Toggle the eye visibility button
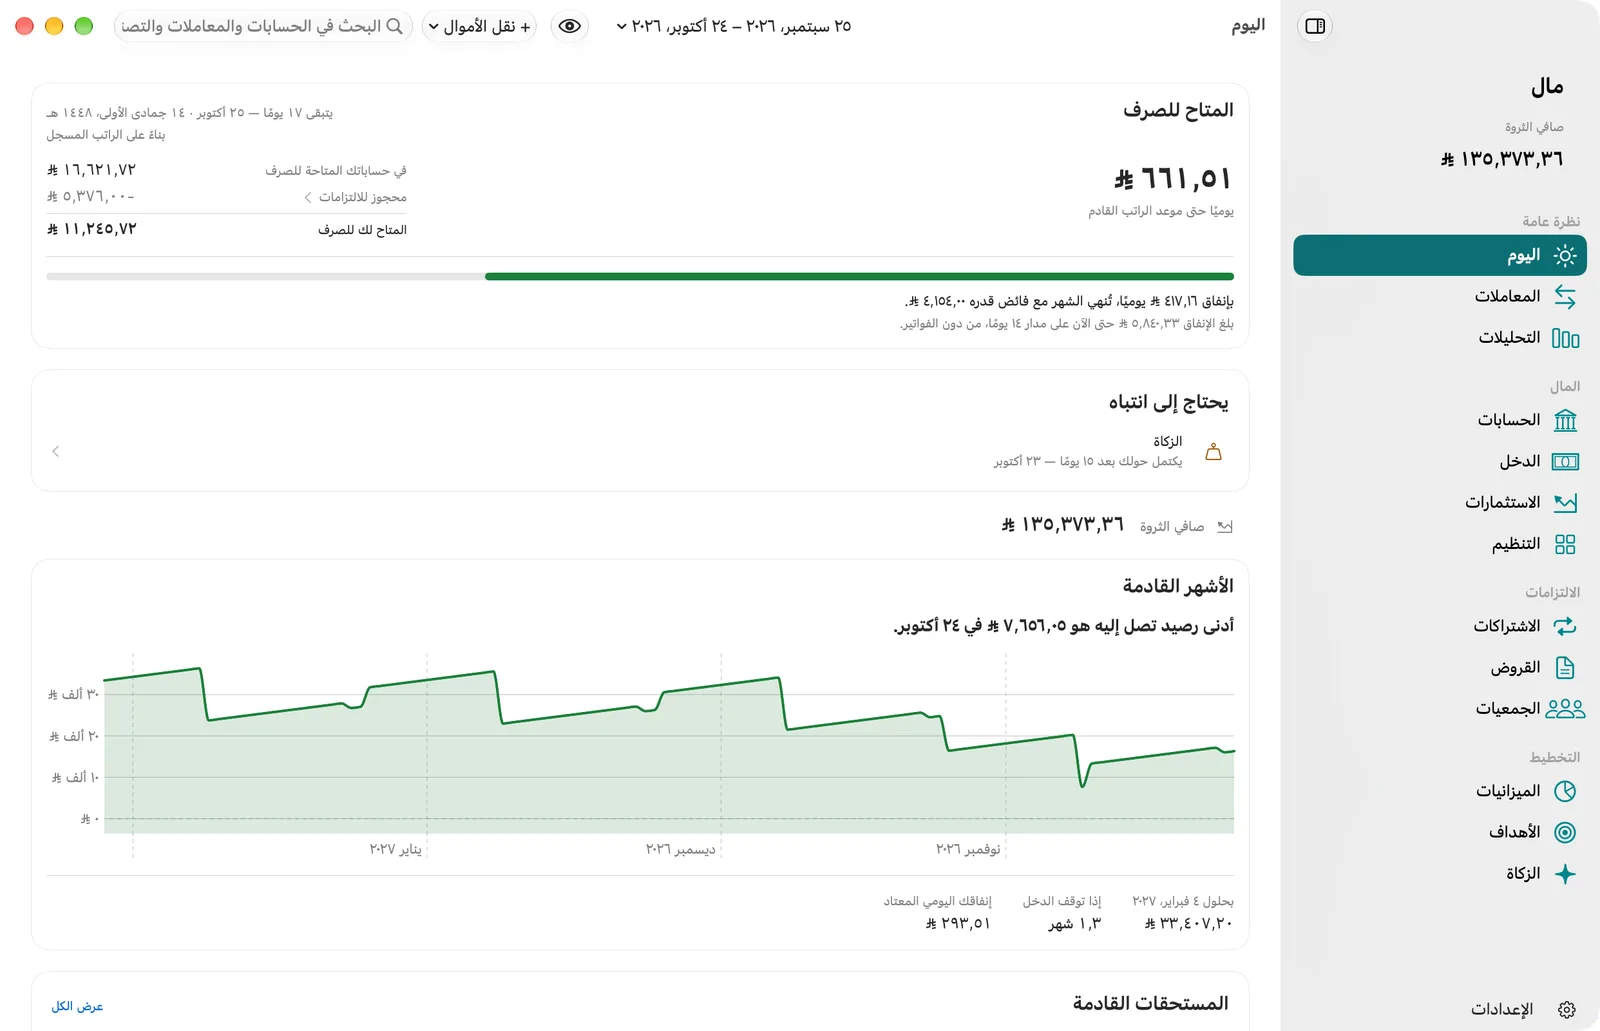 pyautogui.click(x=570, y=26)
